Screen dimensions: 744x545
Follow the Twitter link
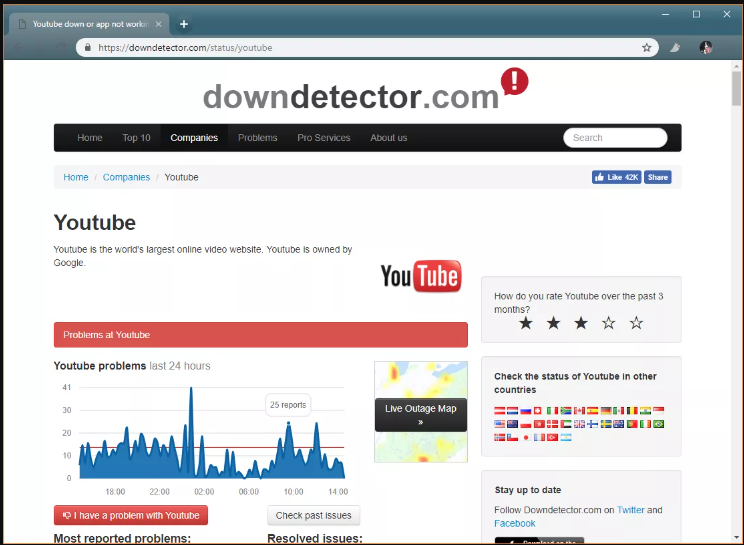click(631, 510)
